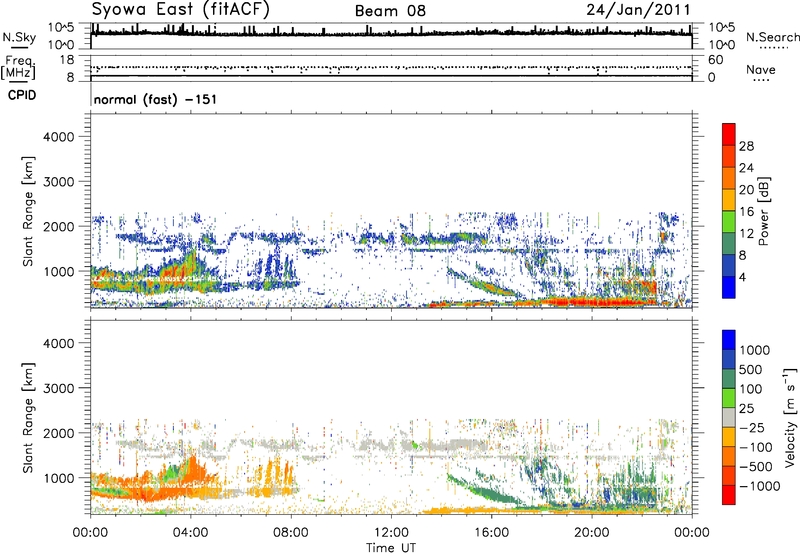Click the '28' power colorbar tick label

click(x=746, y=146)
